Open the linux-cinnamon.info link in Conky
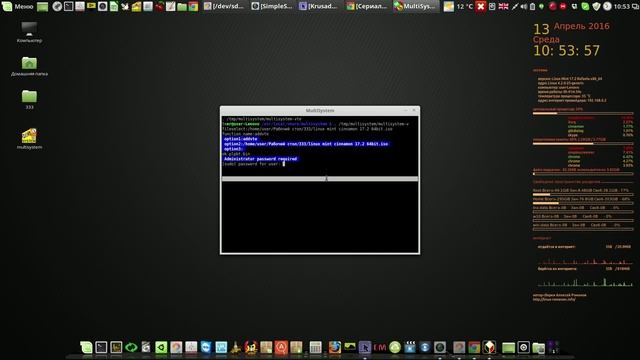640x360 pixels. click(554, 299)
